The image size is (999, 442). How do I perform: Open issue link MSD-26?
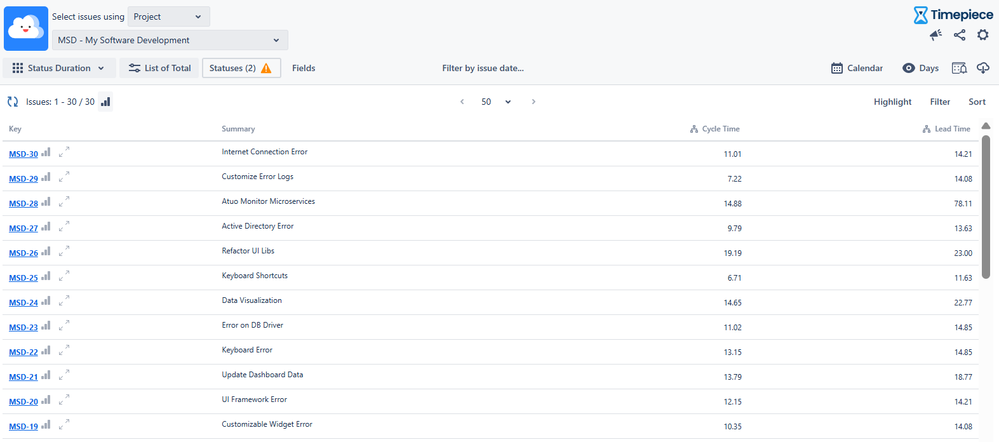(24, 253)
